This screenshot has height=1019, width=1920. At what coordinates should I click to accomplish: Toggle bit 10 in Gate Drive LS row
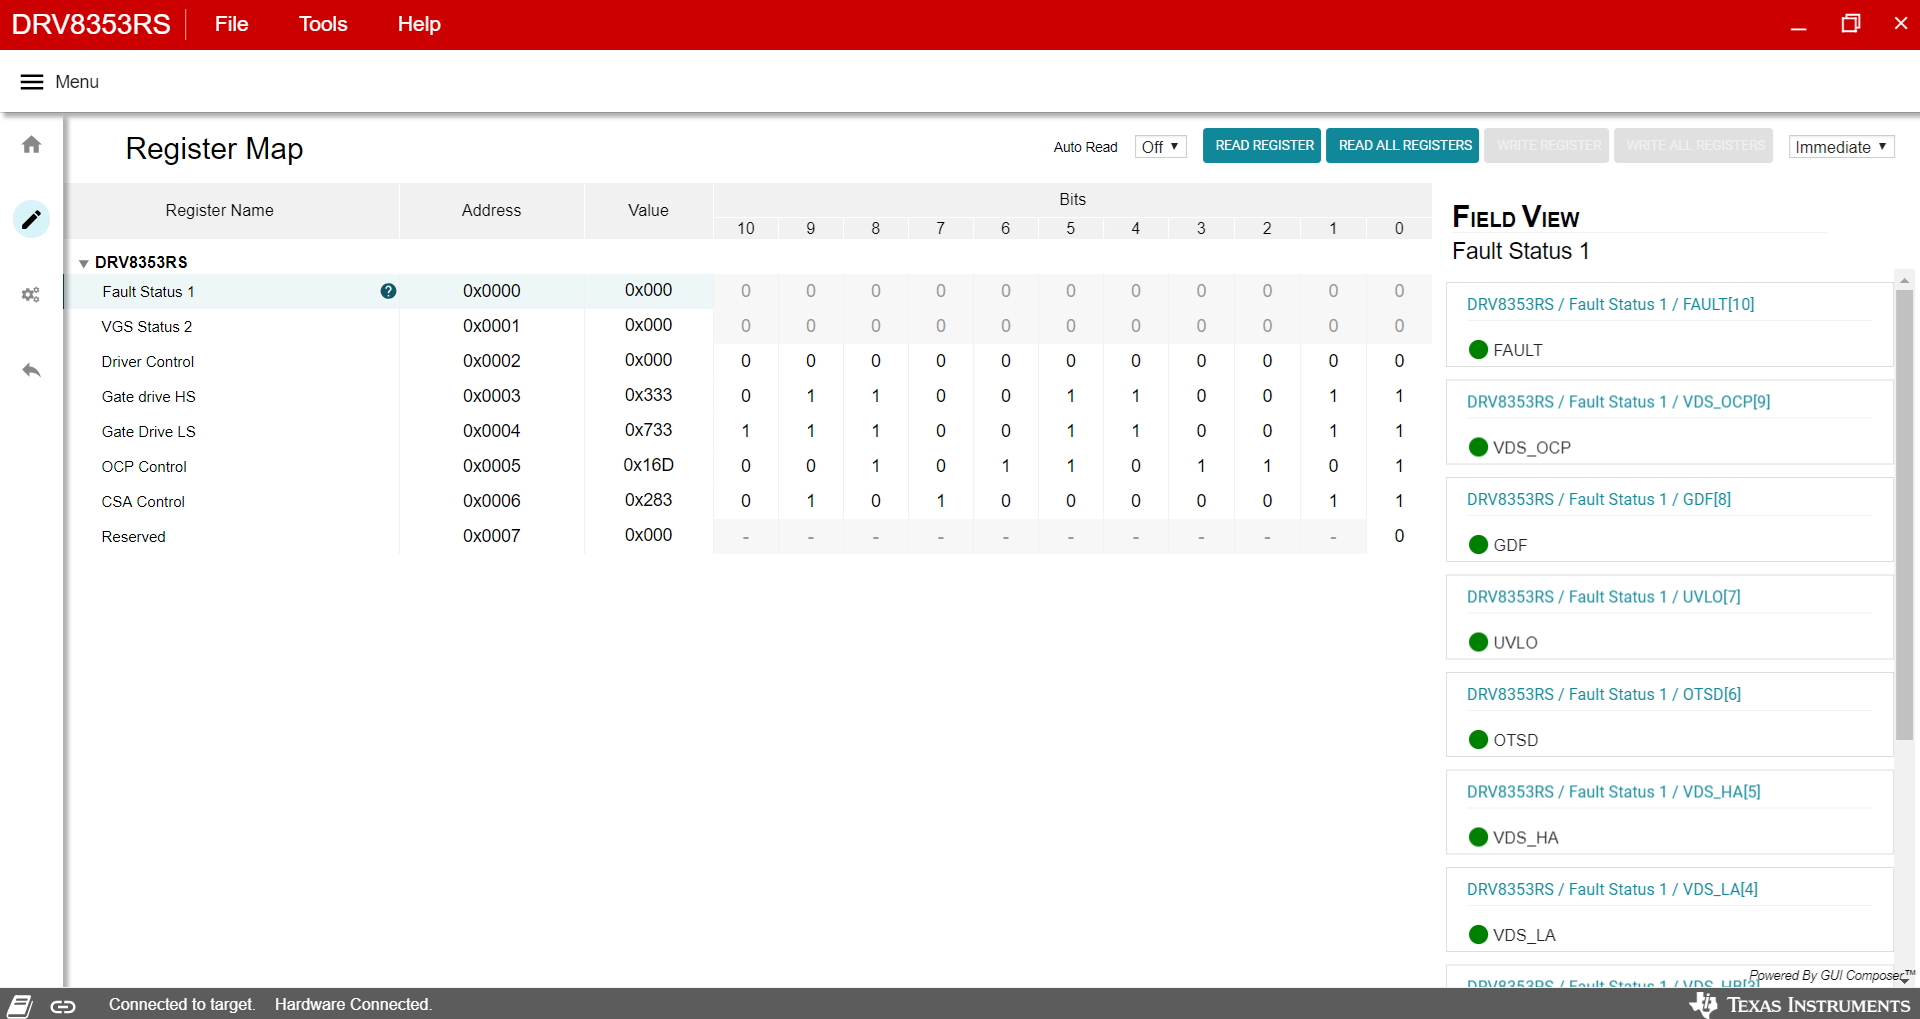746,431
